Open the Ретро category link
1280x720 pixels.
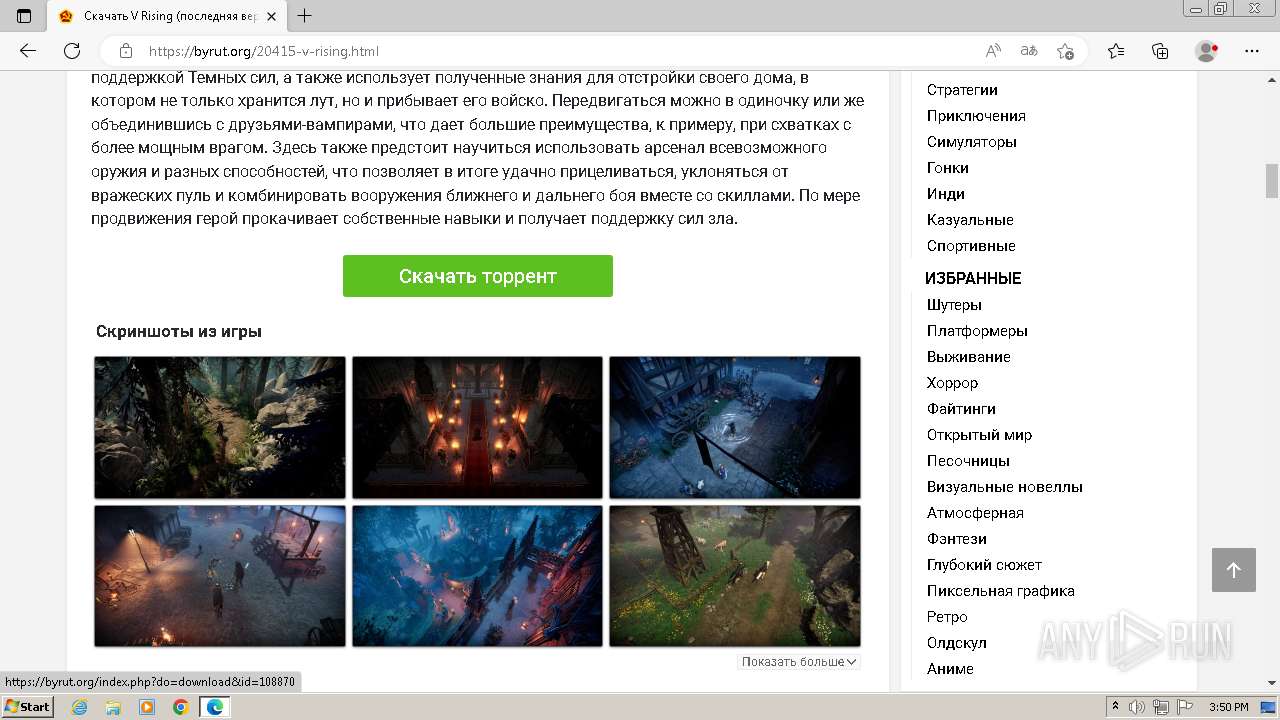pos(947,617)
